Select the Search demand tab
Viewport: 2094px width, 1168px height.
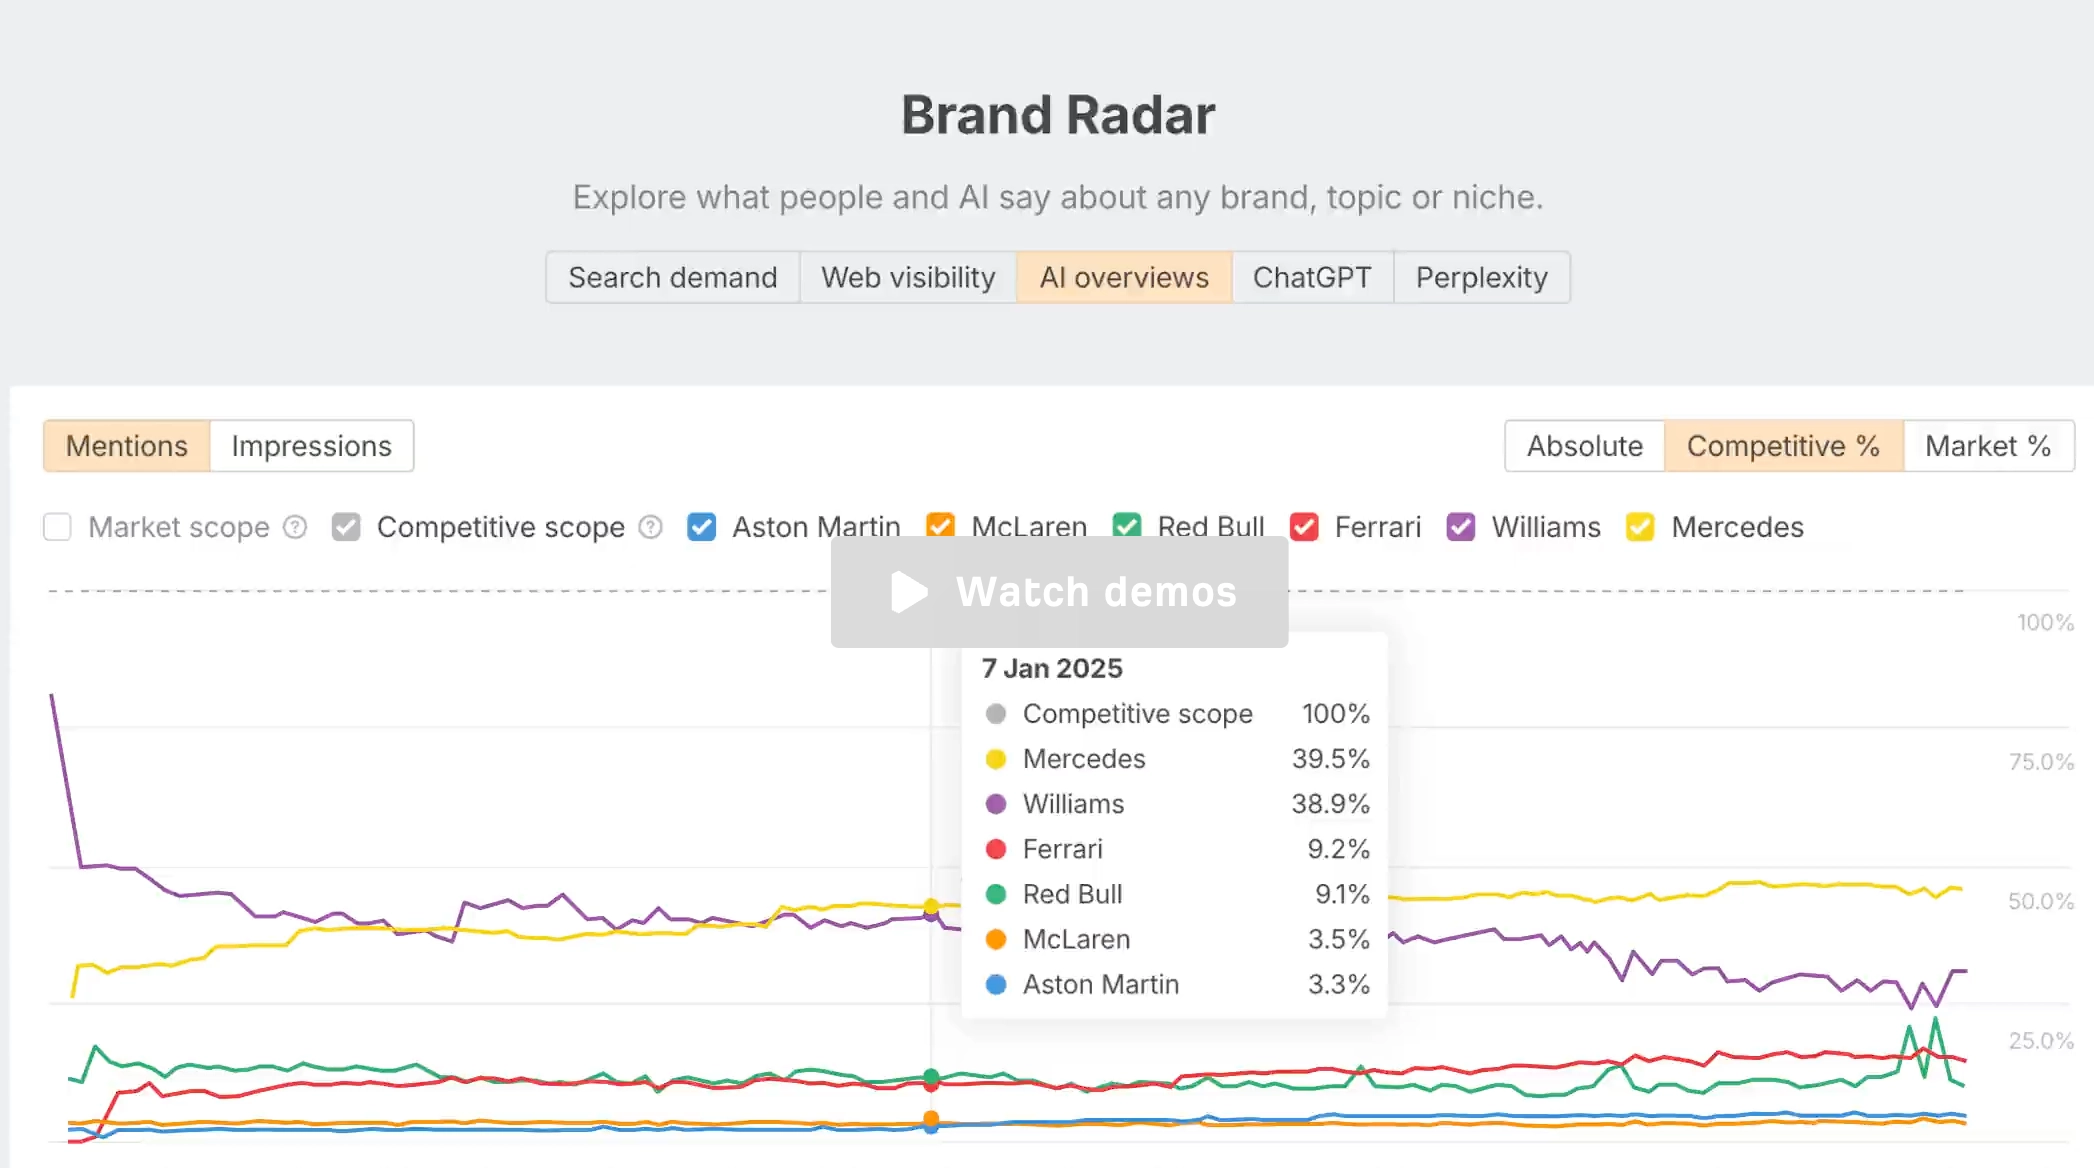[673, 277]
